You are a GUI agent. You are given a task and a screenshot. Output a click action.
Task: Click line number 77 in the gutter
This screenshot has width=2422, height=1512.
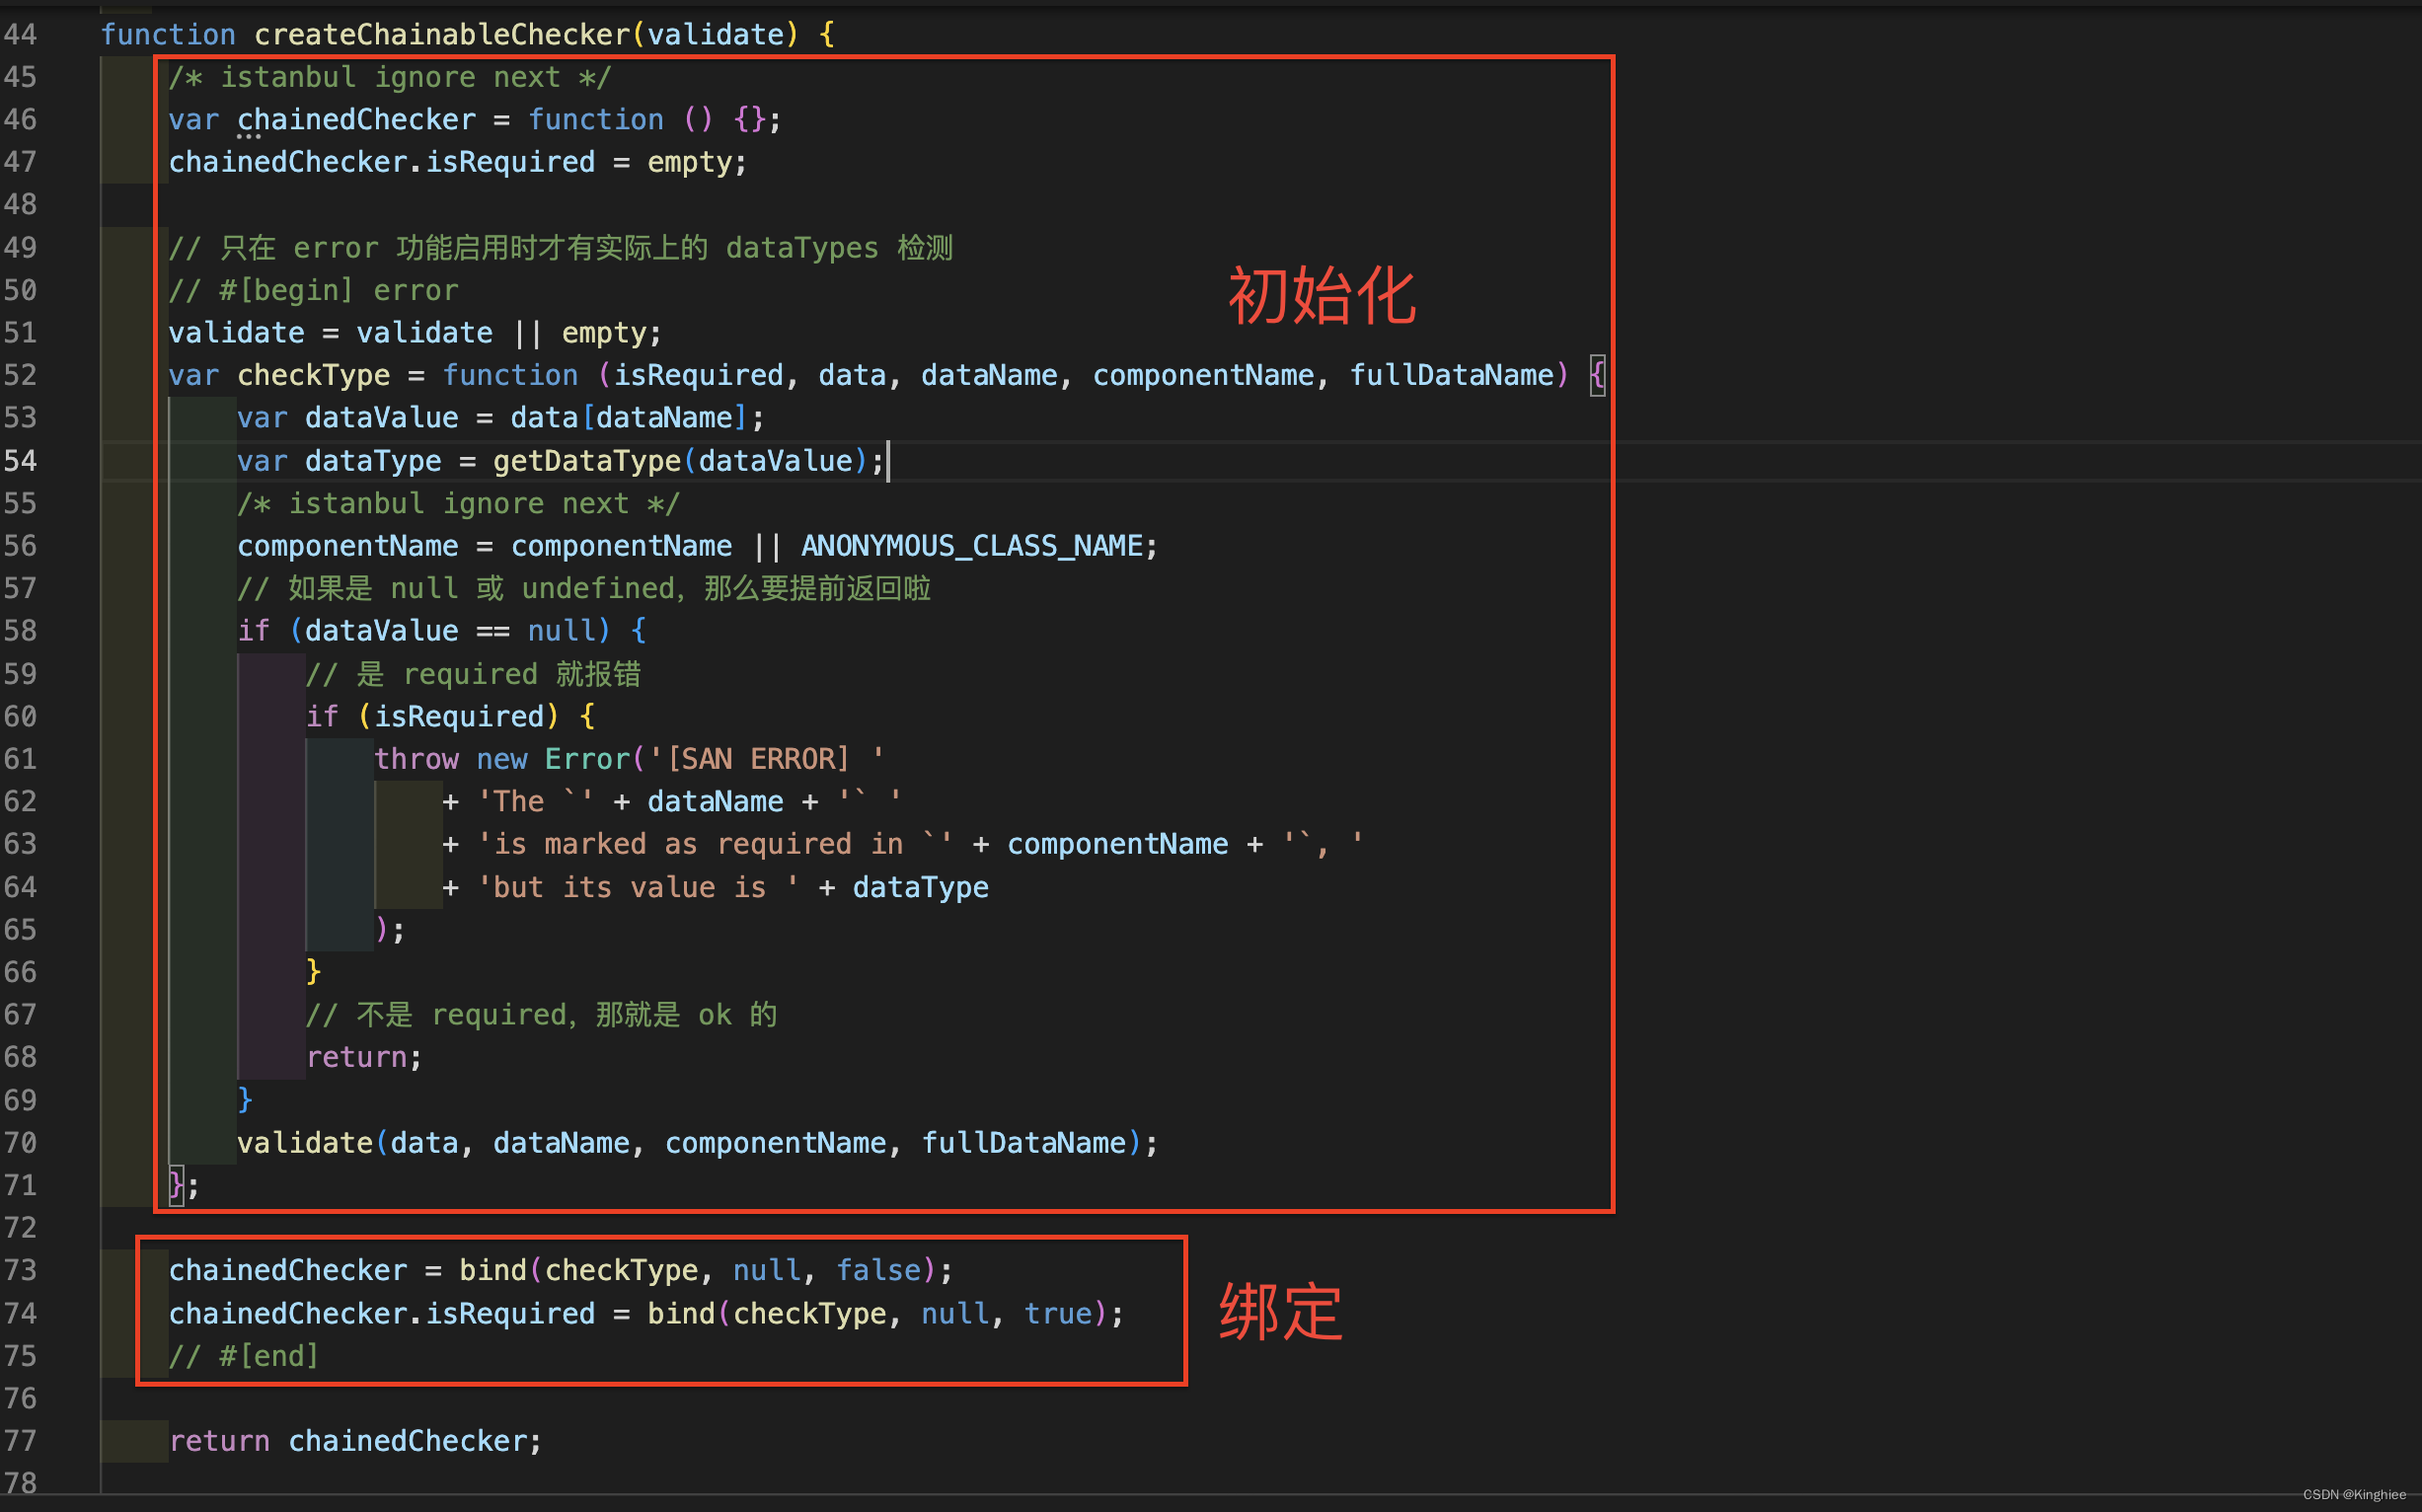click(20, 1441)
